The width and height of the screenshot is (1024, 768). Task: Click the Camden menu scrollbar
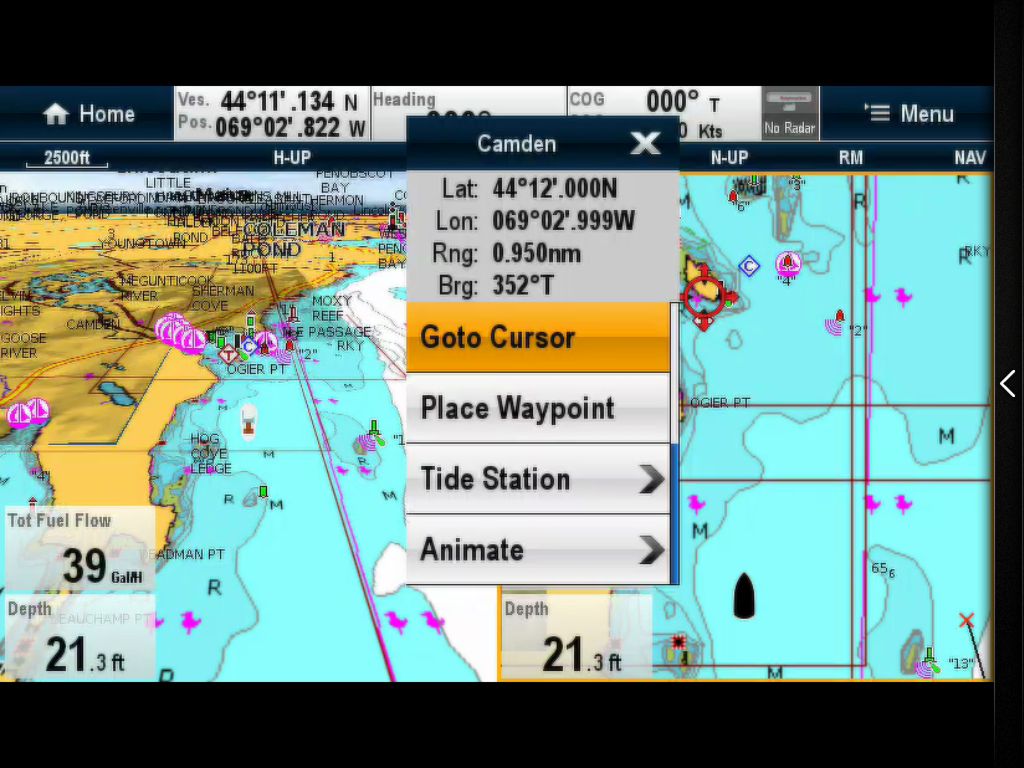(675, 443)
